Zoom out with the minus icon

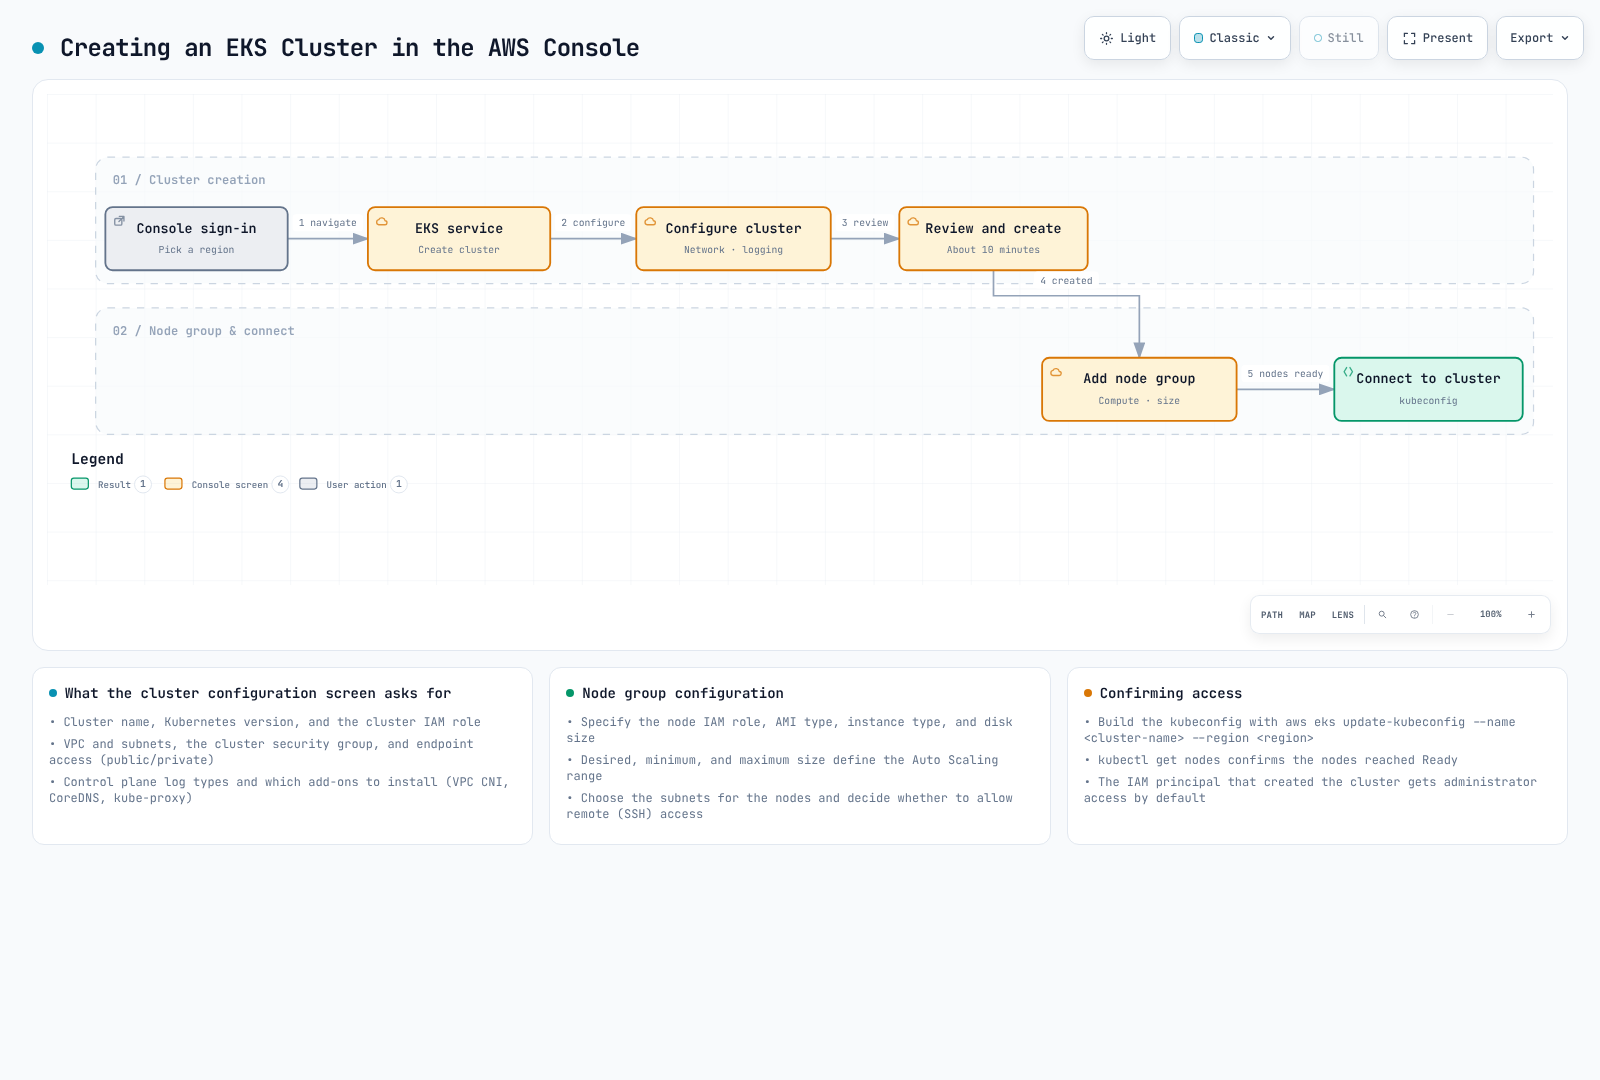point(1450,615)
